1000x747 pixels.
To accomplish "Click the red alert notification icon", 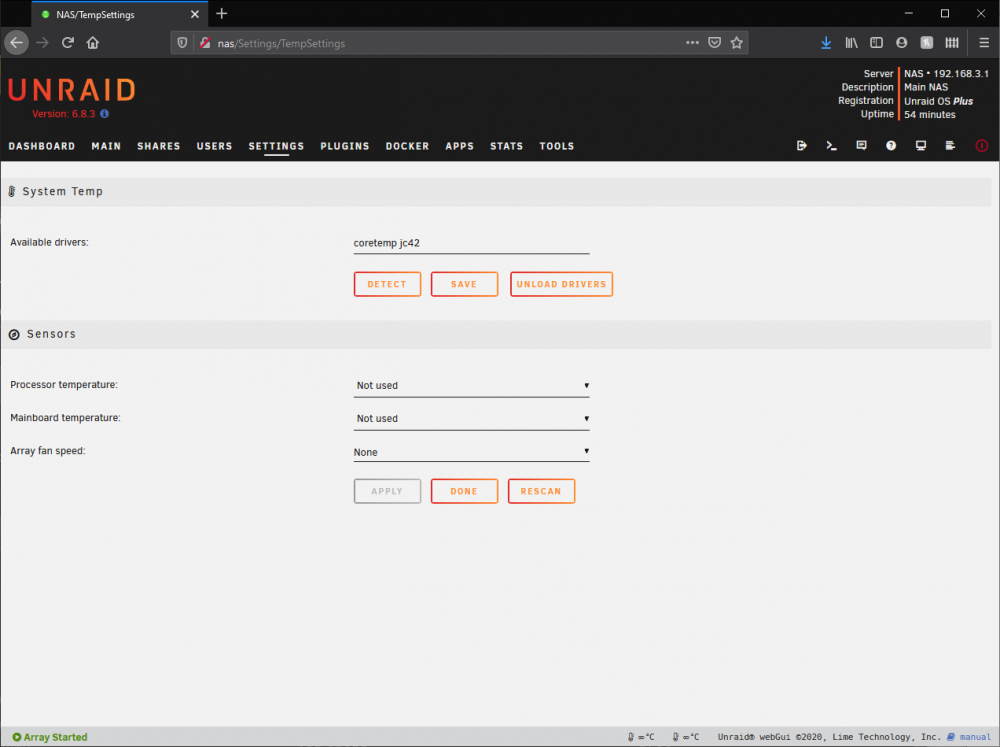I will pos(982,145).
